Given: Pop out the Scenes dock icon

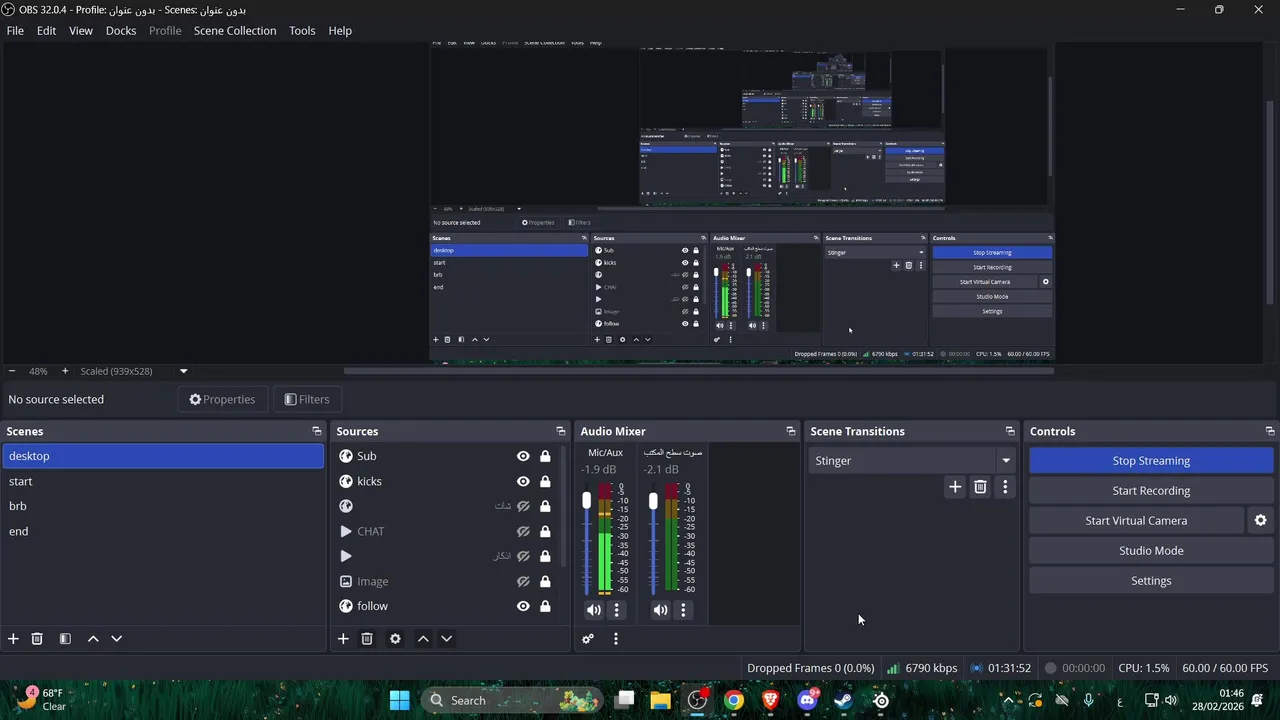Looking at the screenshot, I should click(317, 431).
